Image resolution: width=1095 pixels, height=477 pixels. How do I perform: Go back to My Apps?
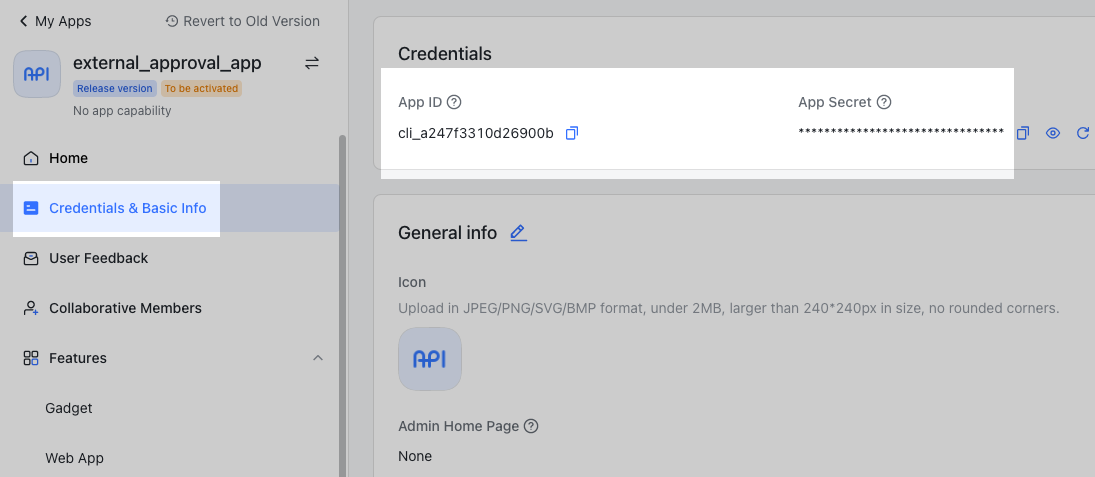pyautogui.click(x=55, y=21)
